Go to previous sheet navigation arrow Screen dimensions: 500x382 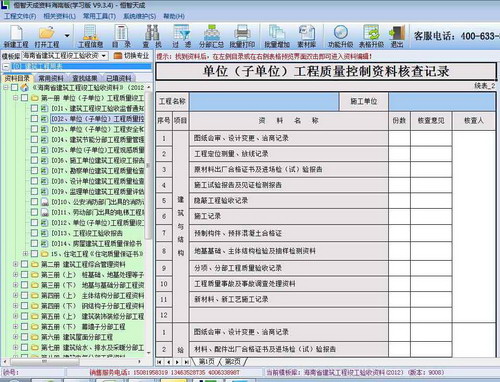click(x=169, y=362)
